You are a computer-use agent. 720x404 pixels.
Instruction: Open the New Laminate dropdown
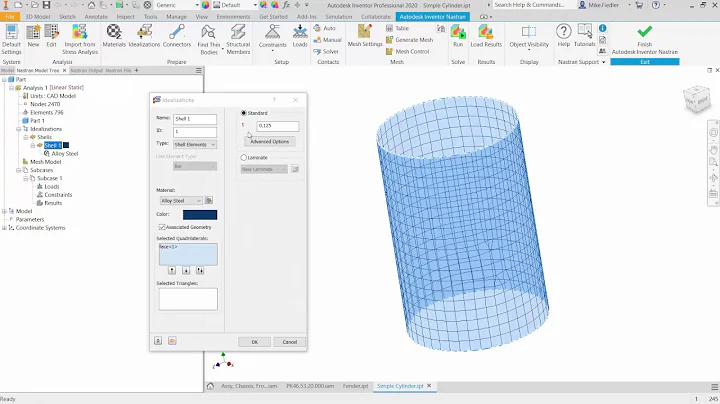(264, 169)
